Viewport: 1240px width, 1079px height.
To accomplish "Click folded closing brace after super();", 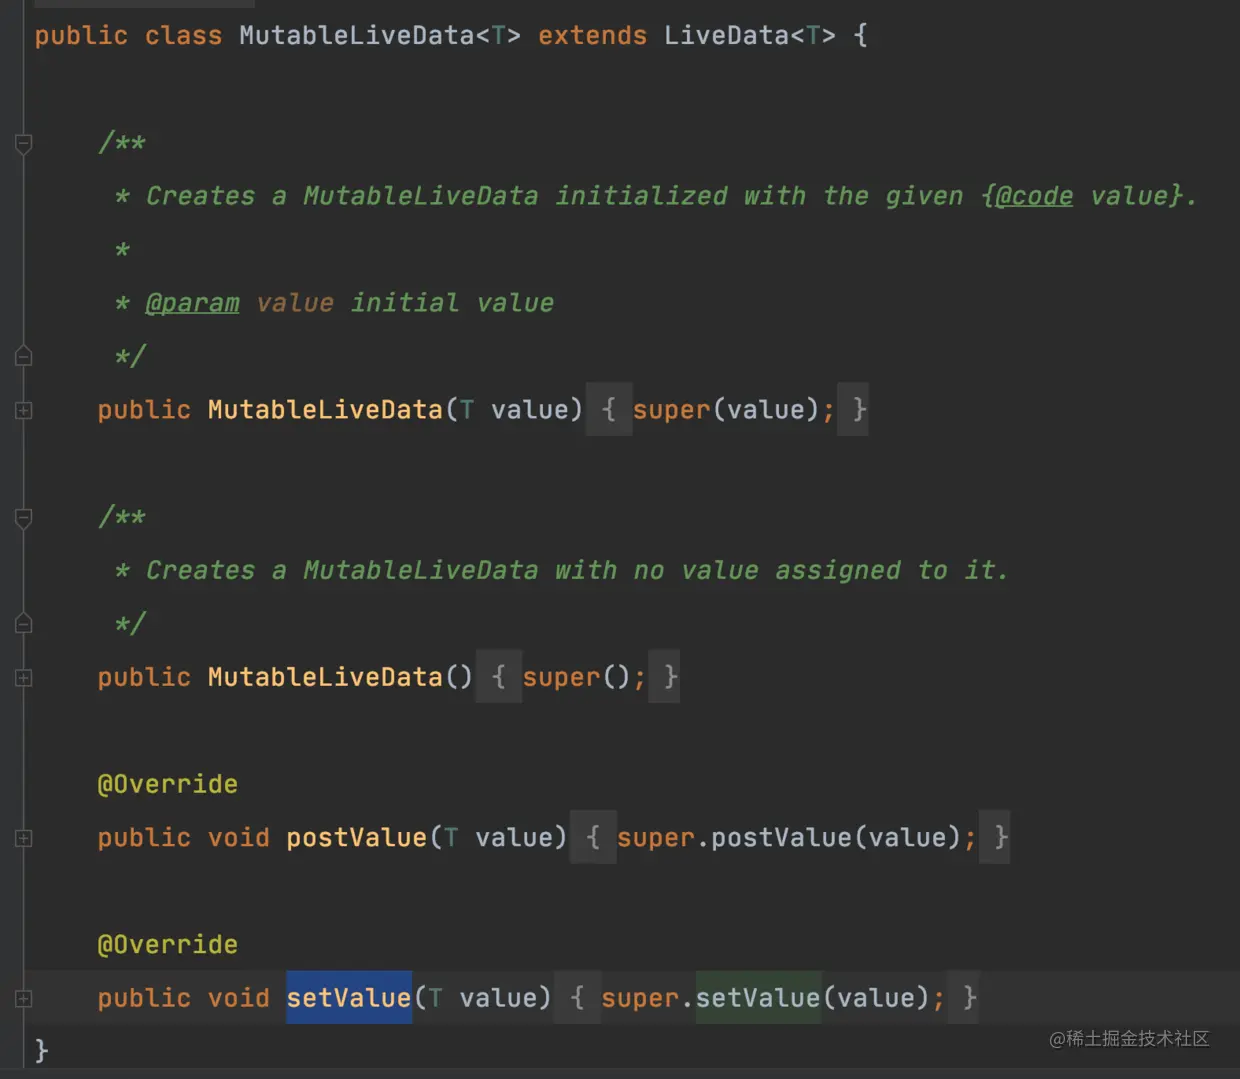I will tap(664, 676).
